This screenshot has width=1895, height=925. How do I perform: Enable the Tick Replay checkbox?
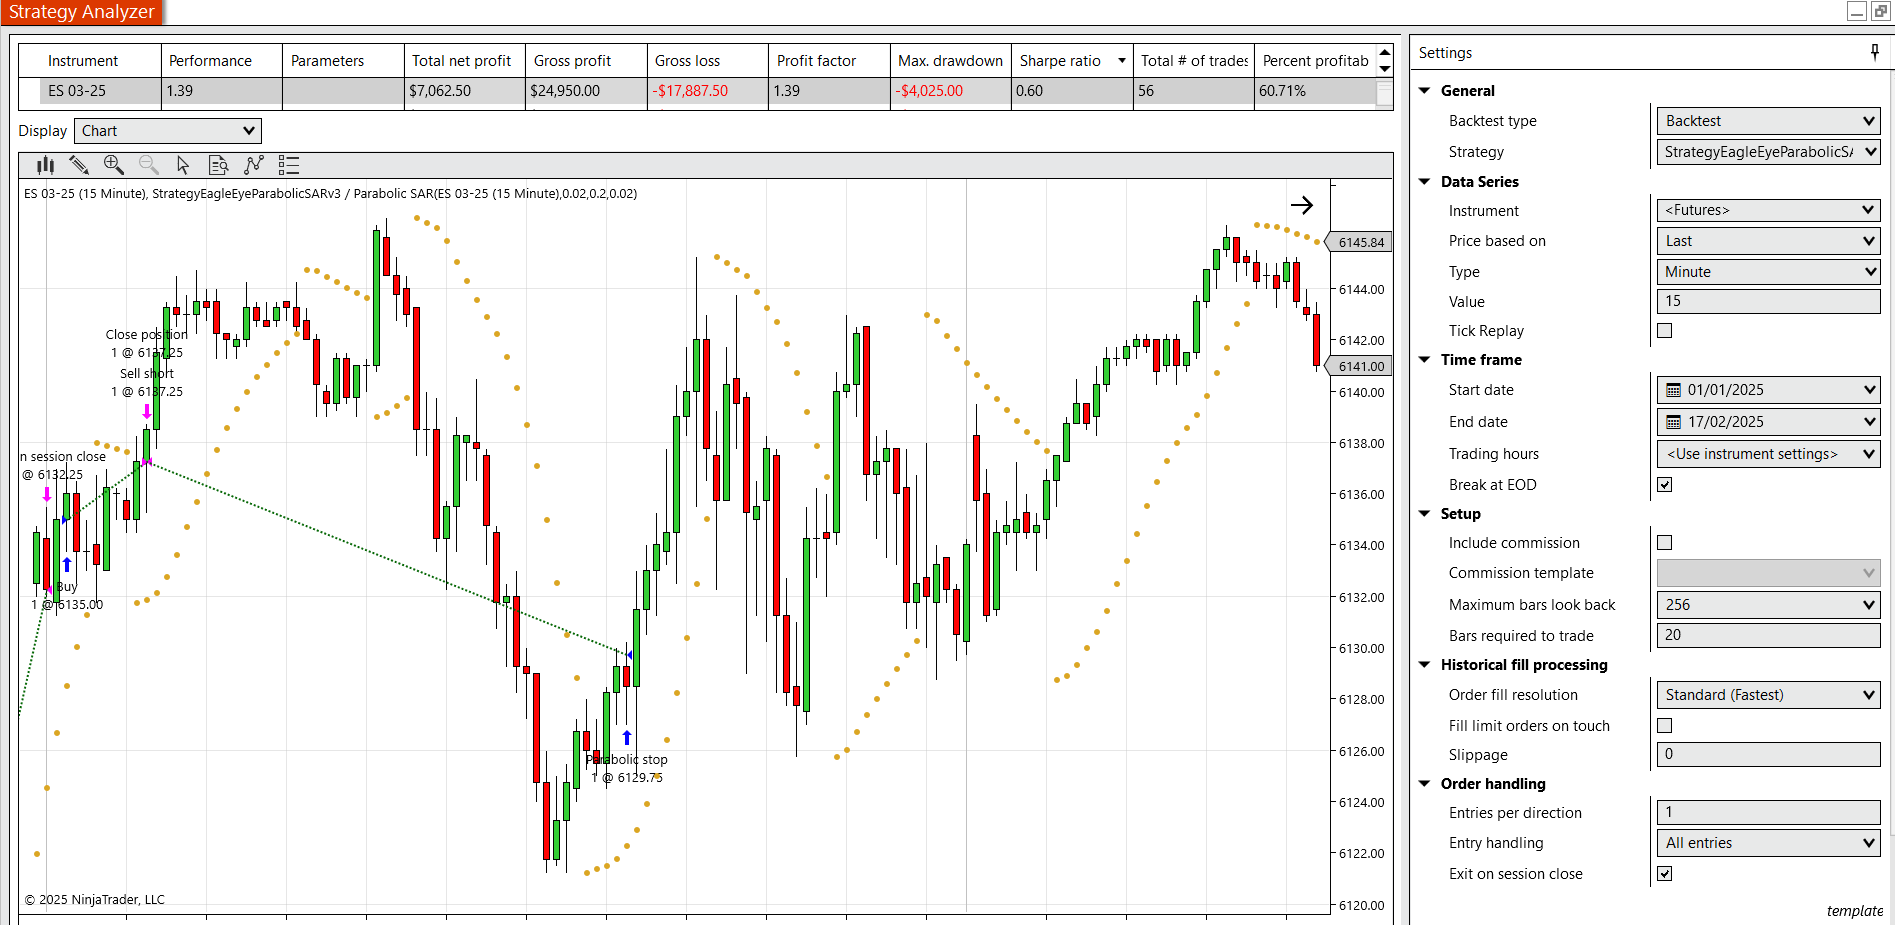coord(1665,331)
